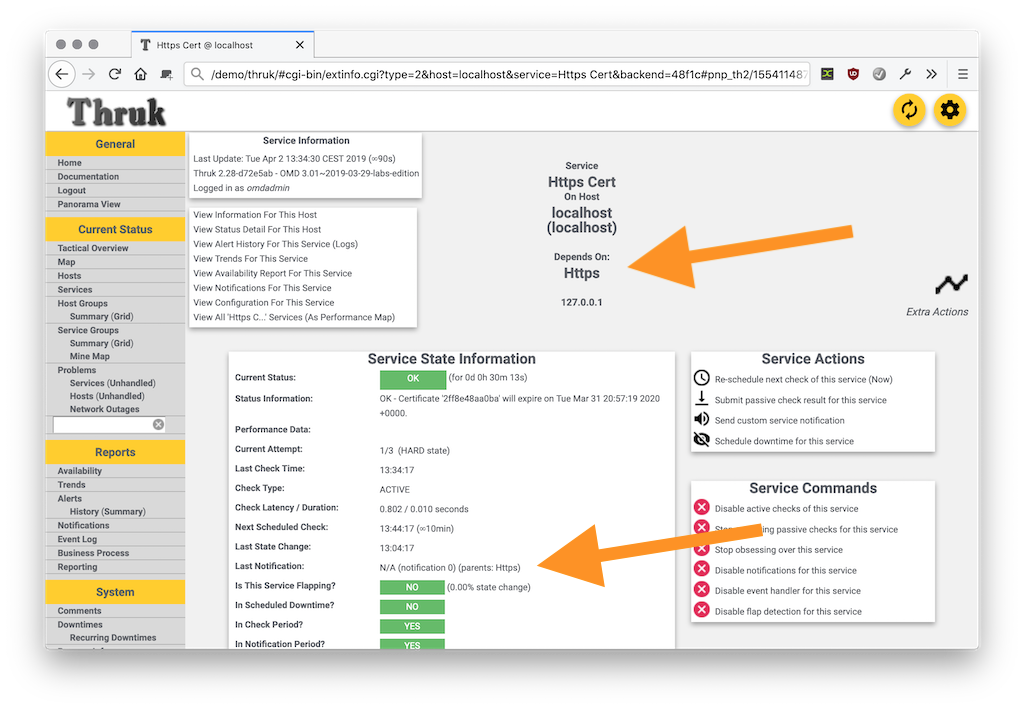1024x709 pixels.
Task: Click the uBlock shield extension icon
Action: pyautogui.click(x=853, y=74)
